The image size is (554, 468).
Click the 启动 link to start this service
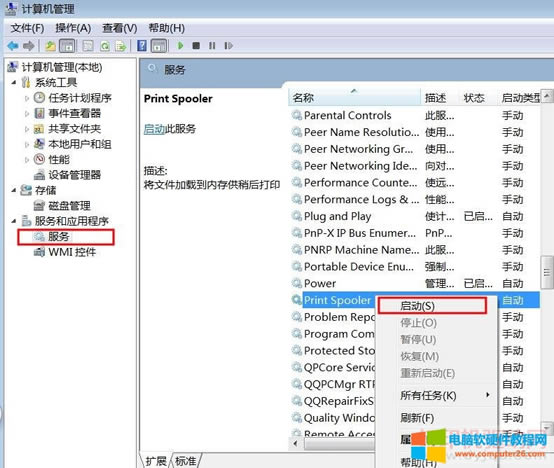click(154, 129)
